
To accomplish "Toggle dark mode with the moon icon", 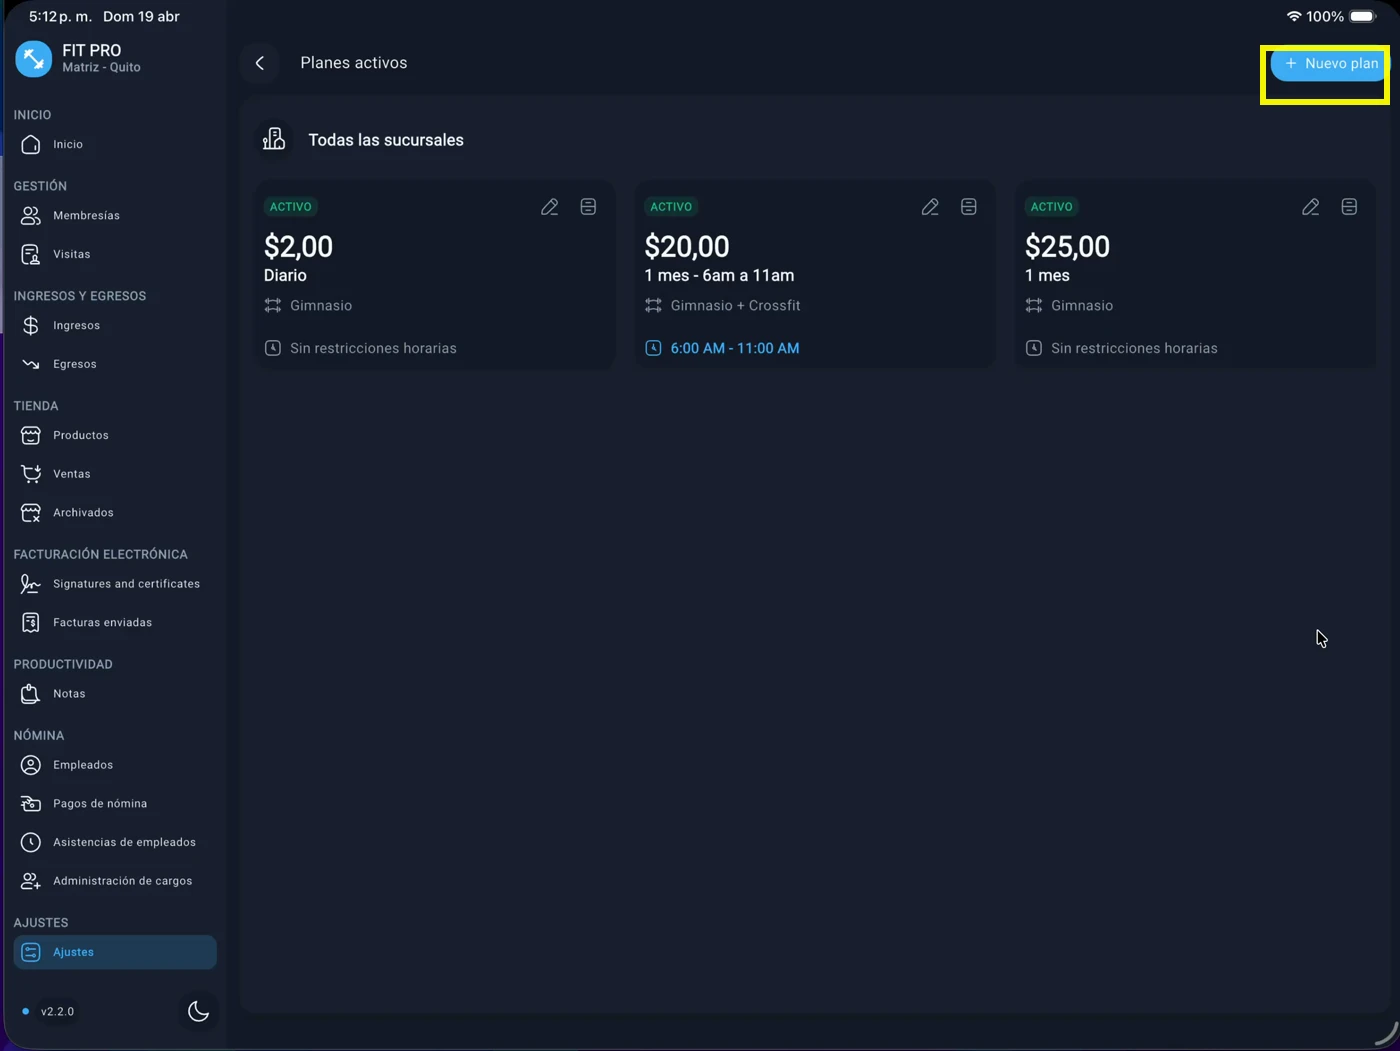I will [x=198, y=1011].
